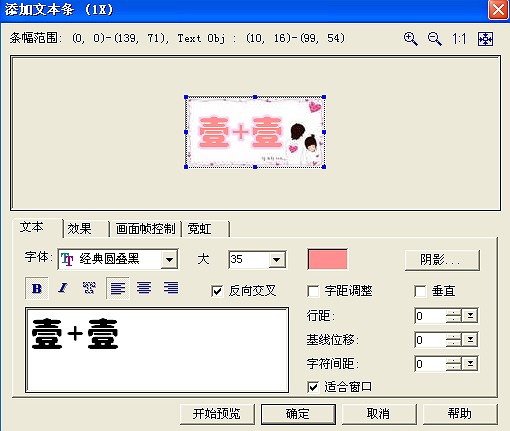Click the zoom in magnifier icon
This screenshot has width=510, height=431.
(x=411, y=39)
